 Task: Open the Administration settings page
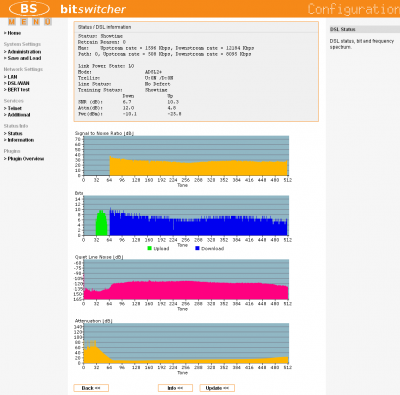click(x=24, y=52)
